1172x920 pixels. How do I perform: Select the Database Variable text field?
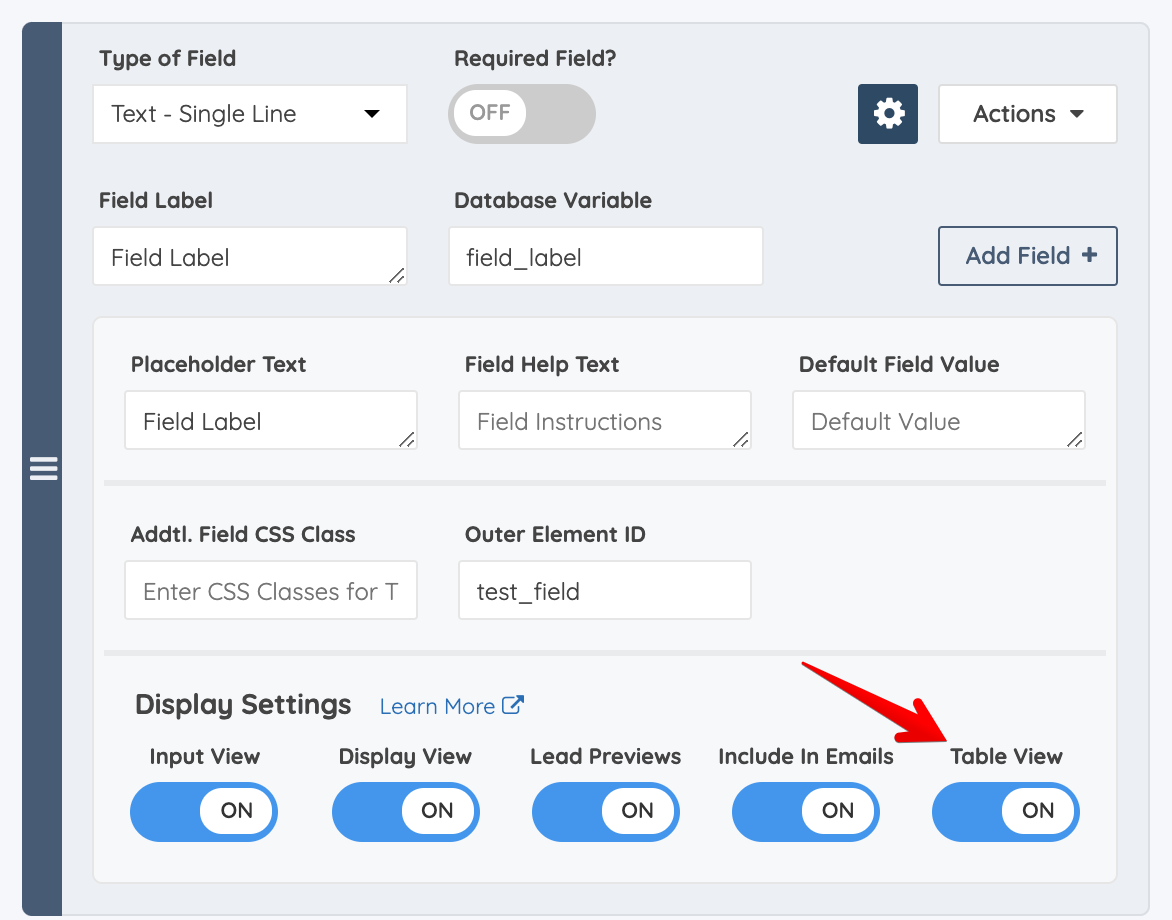pyautogui.click(x=605, y=256)
